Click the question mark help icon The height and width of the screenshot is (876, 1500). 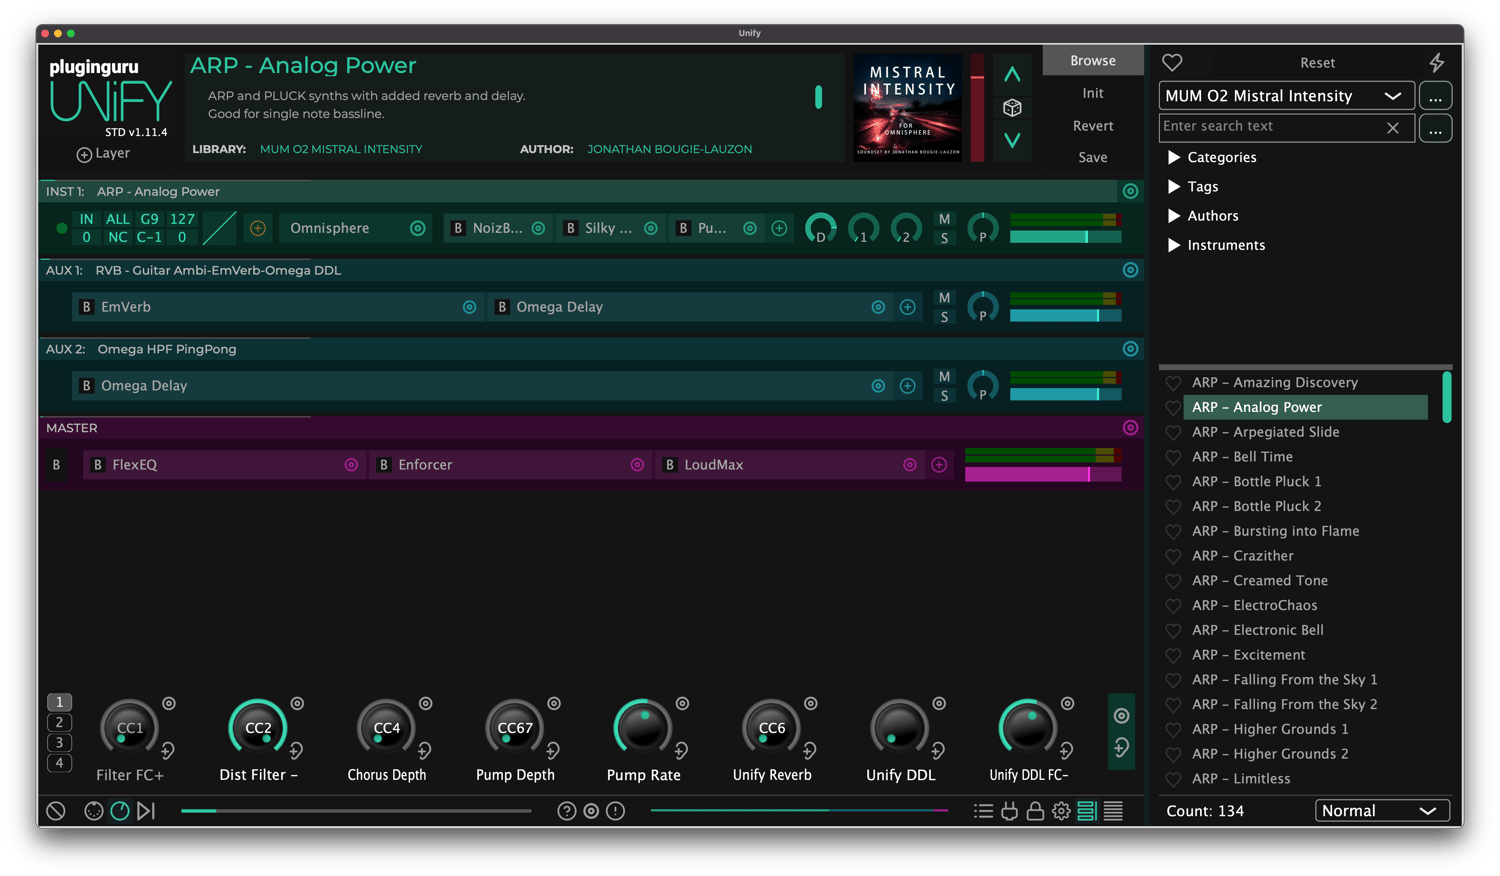pos(566,811)
